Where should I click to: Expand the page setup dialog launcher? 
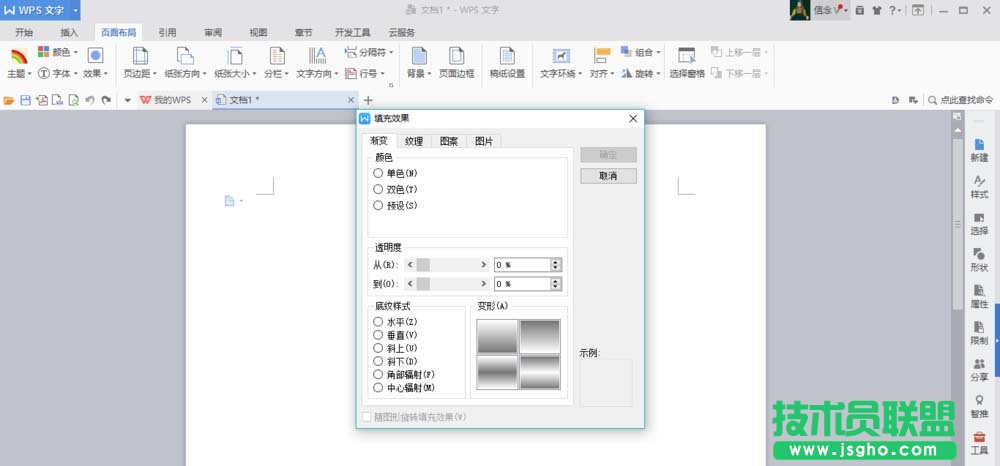pos(391,85)
